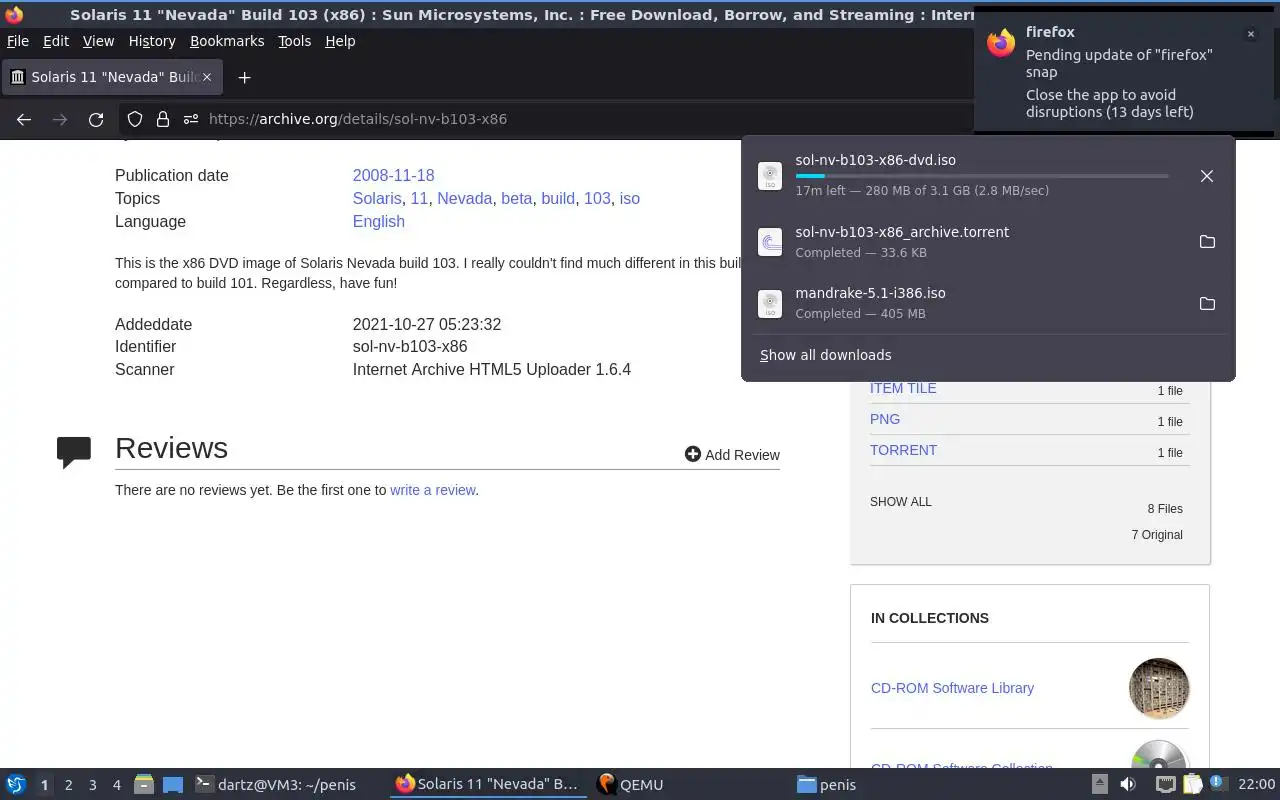Open a new tab with the plus button
The height and width of the screenshot is (800, 1280).
244,77
